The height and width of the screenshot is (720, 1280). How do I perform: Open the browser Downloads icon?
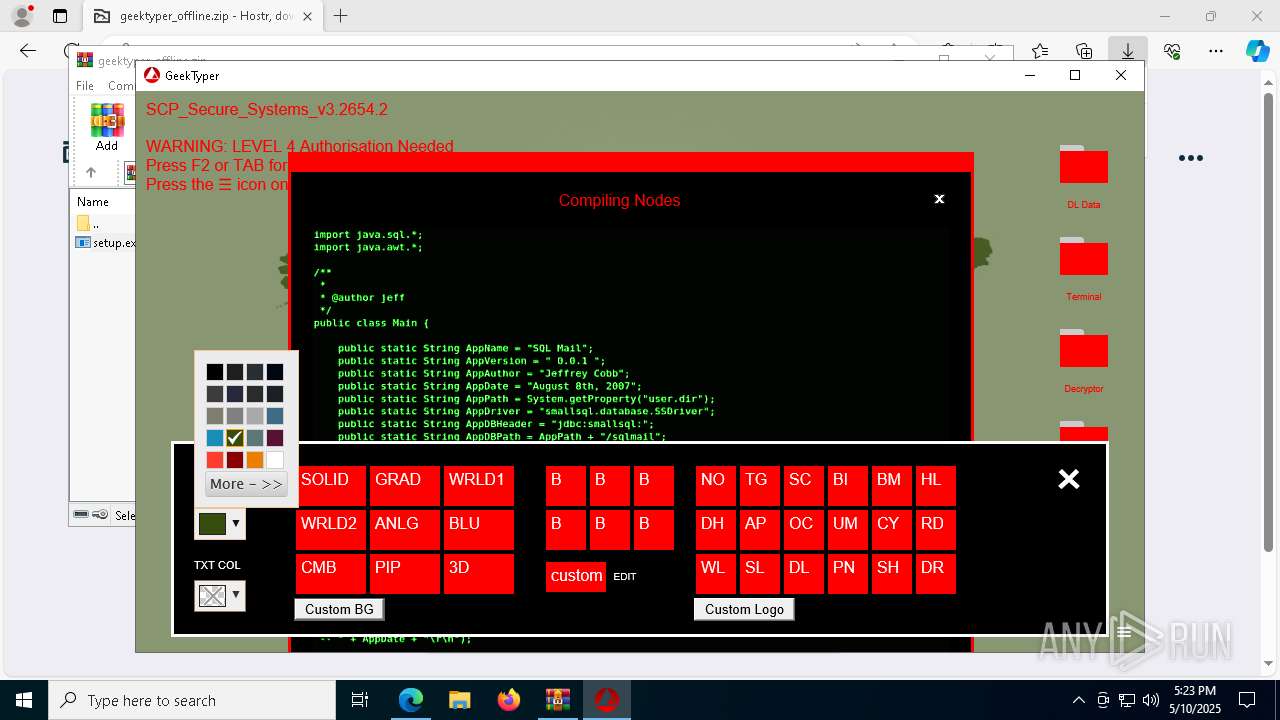pos(1128,51)
